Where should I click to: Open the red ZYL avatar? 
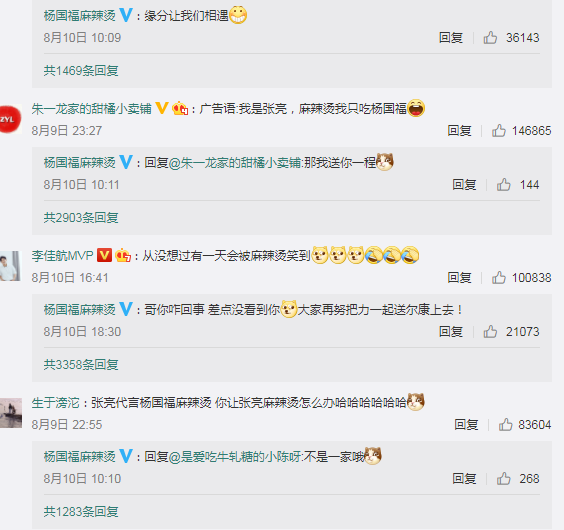10,119
